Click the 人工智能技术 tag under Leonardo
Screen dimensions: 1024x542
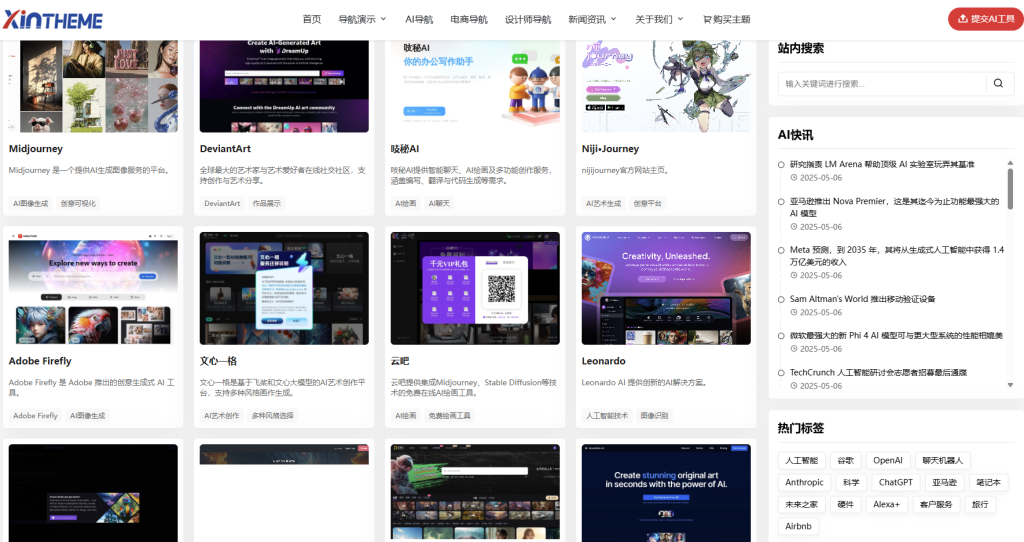tap(607, 415)
